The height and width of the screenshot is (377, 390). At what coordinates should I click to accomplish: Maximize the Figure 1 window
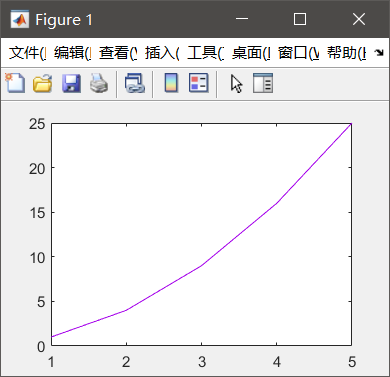(x=300, y=19)
